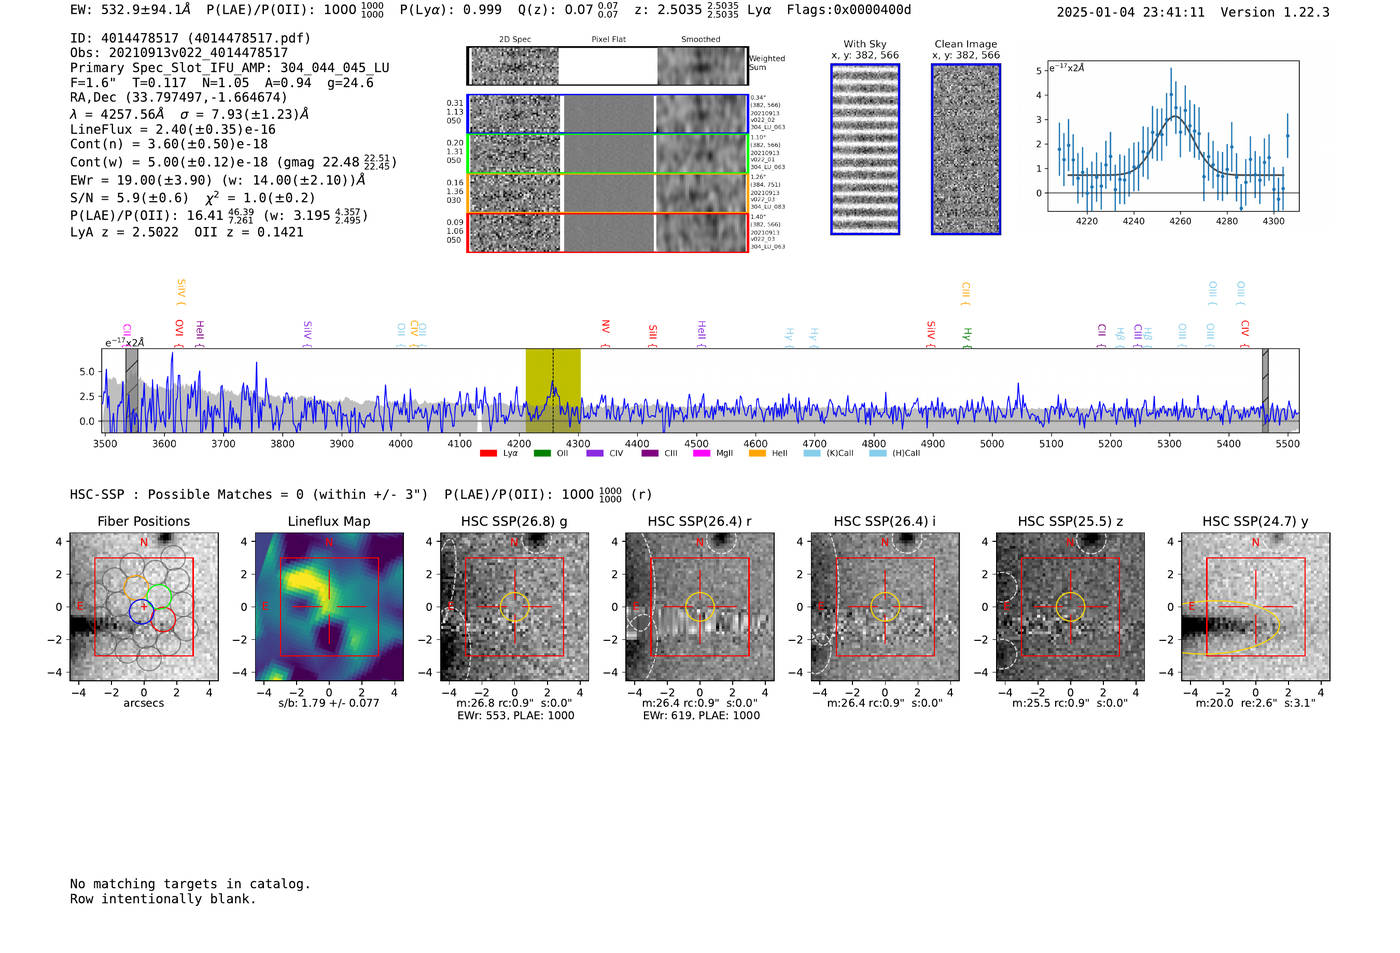The height and width of the screenshot is (953, 1400).
Task: Click the z: 2.5035 redshift value
Action: tap(686, 10)
